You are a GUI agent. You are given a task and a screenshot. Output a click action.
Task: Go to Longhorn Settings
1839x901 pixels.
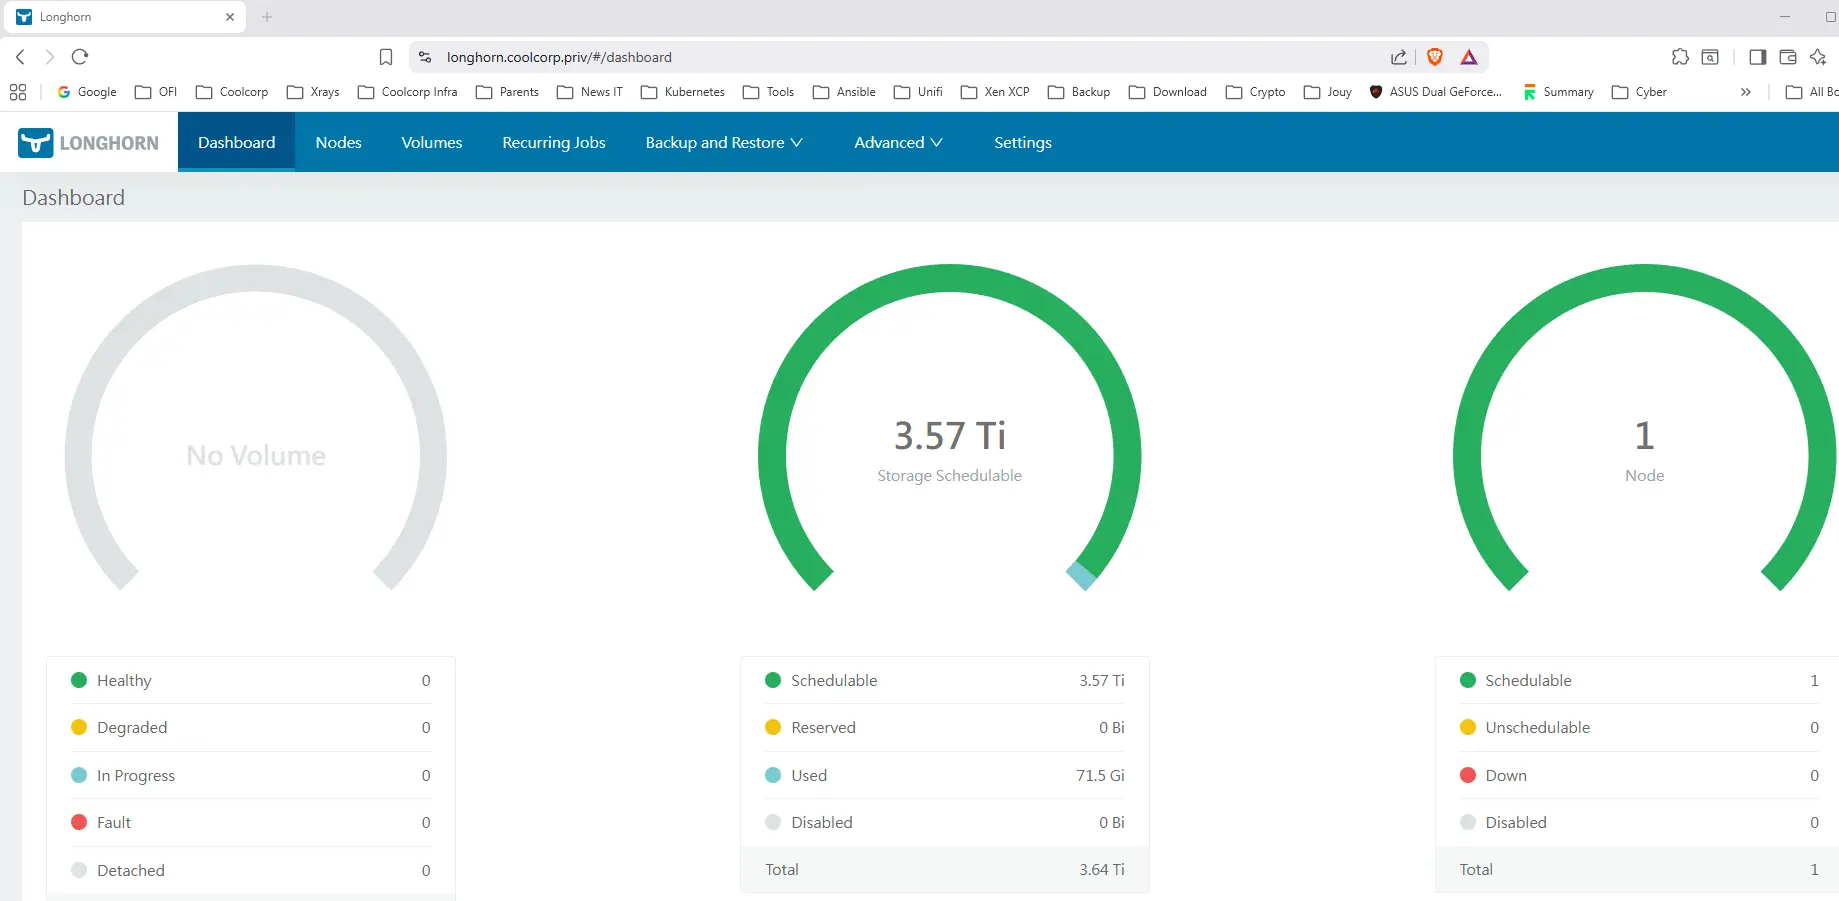click(x=1022, y=143)
